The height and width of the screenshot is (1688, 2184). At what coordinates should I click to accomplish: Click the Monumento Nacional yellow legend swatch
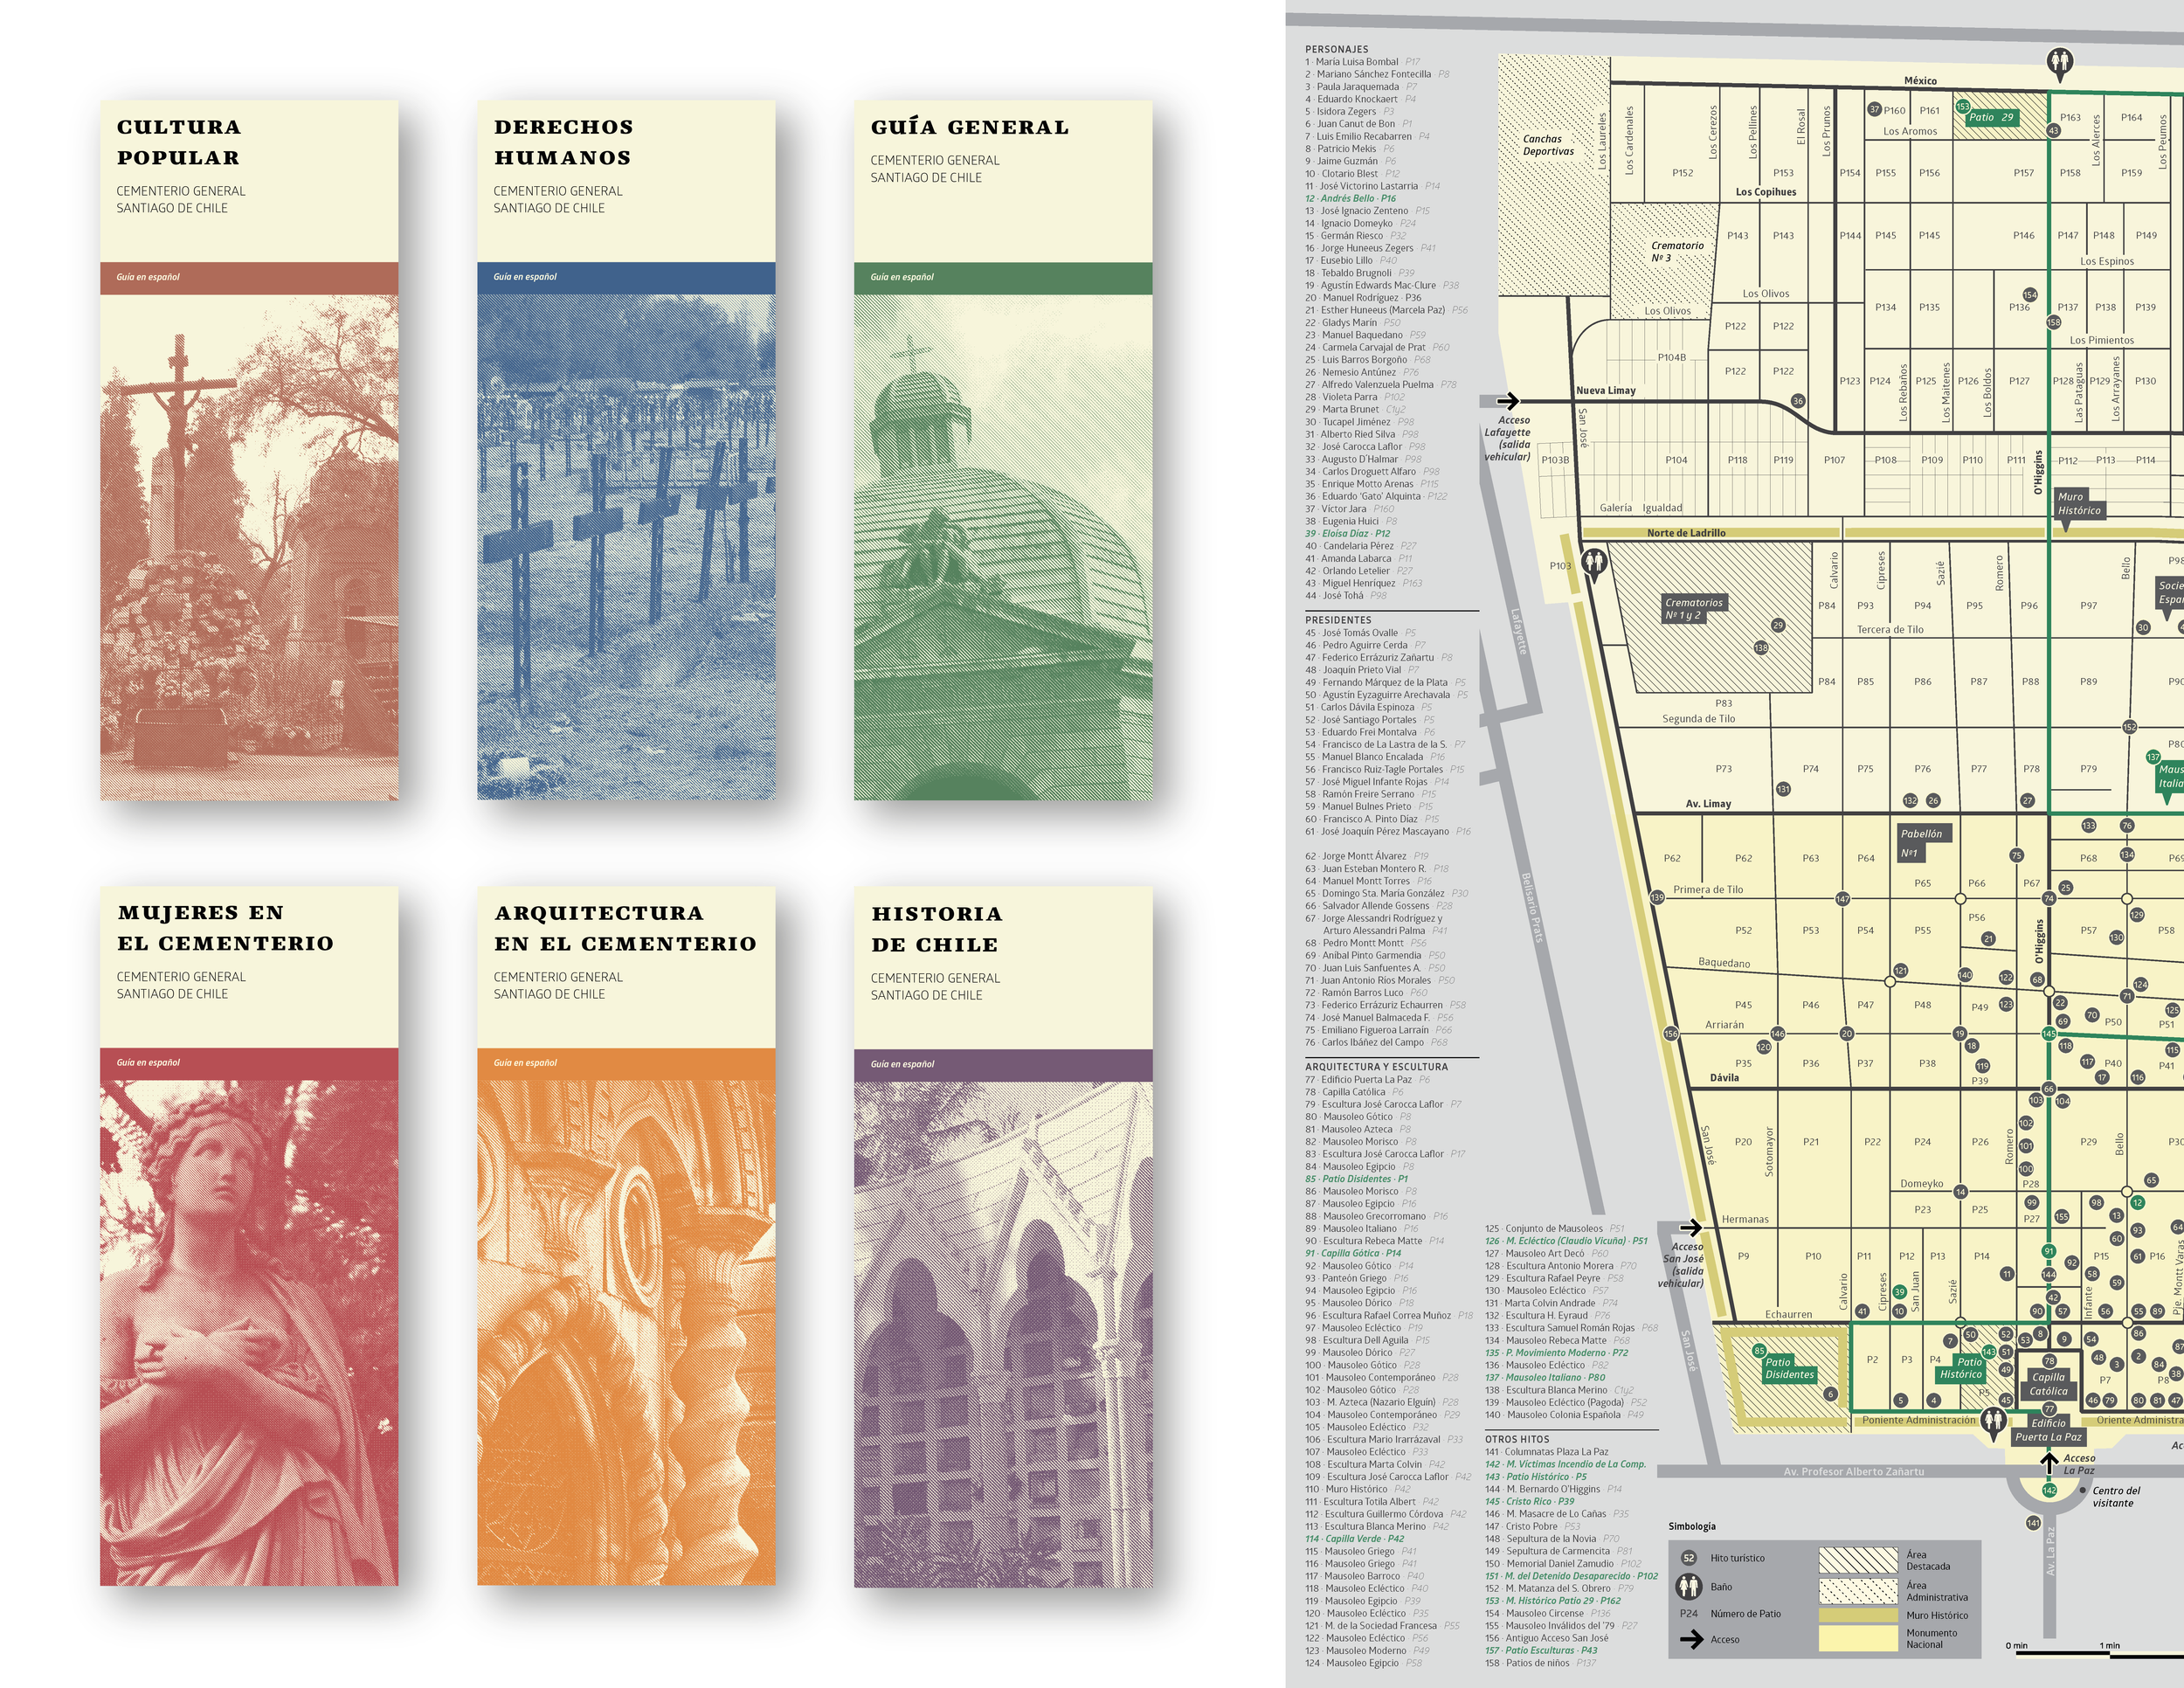click(x=1858, y=1638)
